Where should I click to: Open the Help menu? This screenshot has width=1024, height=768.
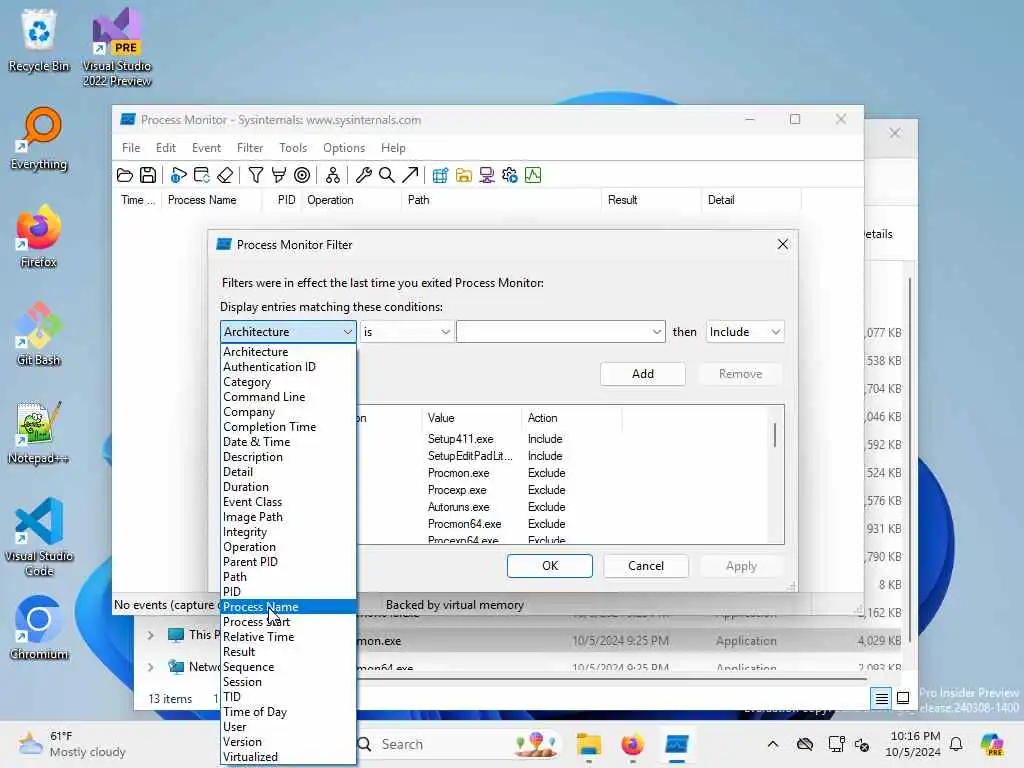tap(393, 148)
